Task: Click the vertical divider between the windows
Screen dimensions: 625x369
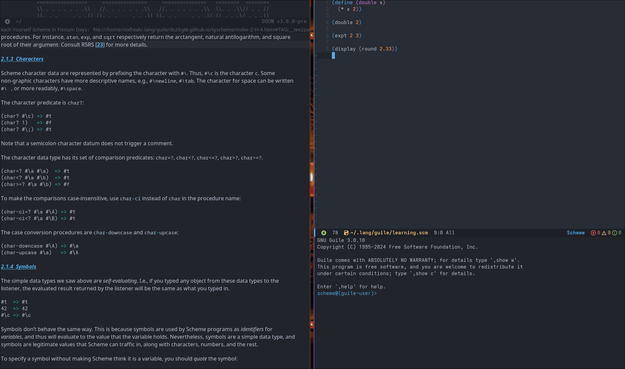Action: tap(312, 184)
